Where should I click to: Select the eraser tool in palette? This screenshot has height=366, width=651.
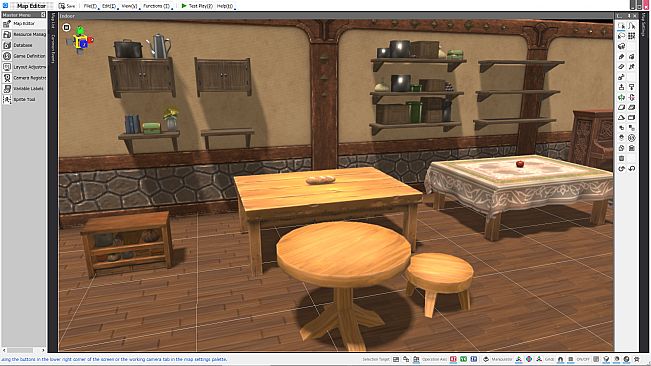(621, 67)
